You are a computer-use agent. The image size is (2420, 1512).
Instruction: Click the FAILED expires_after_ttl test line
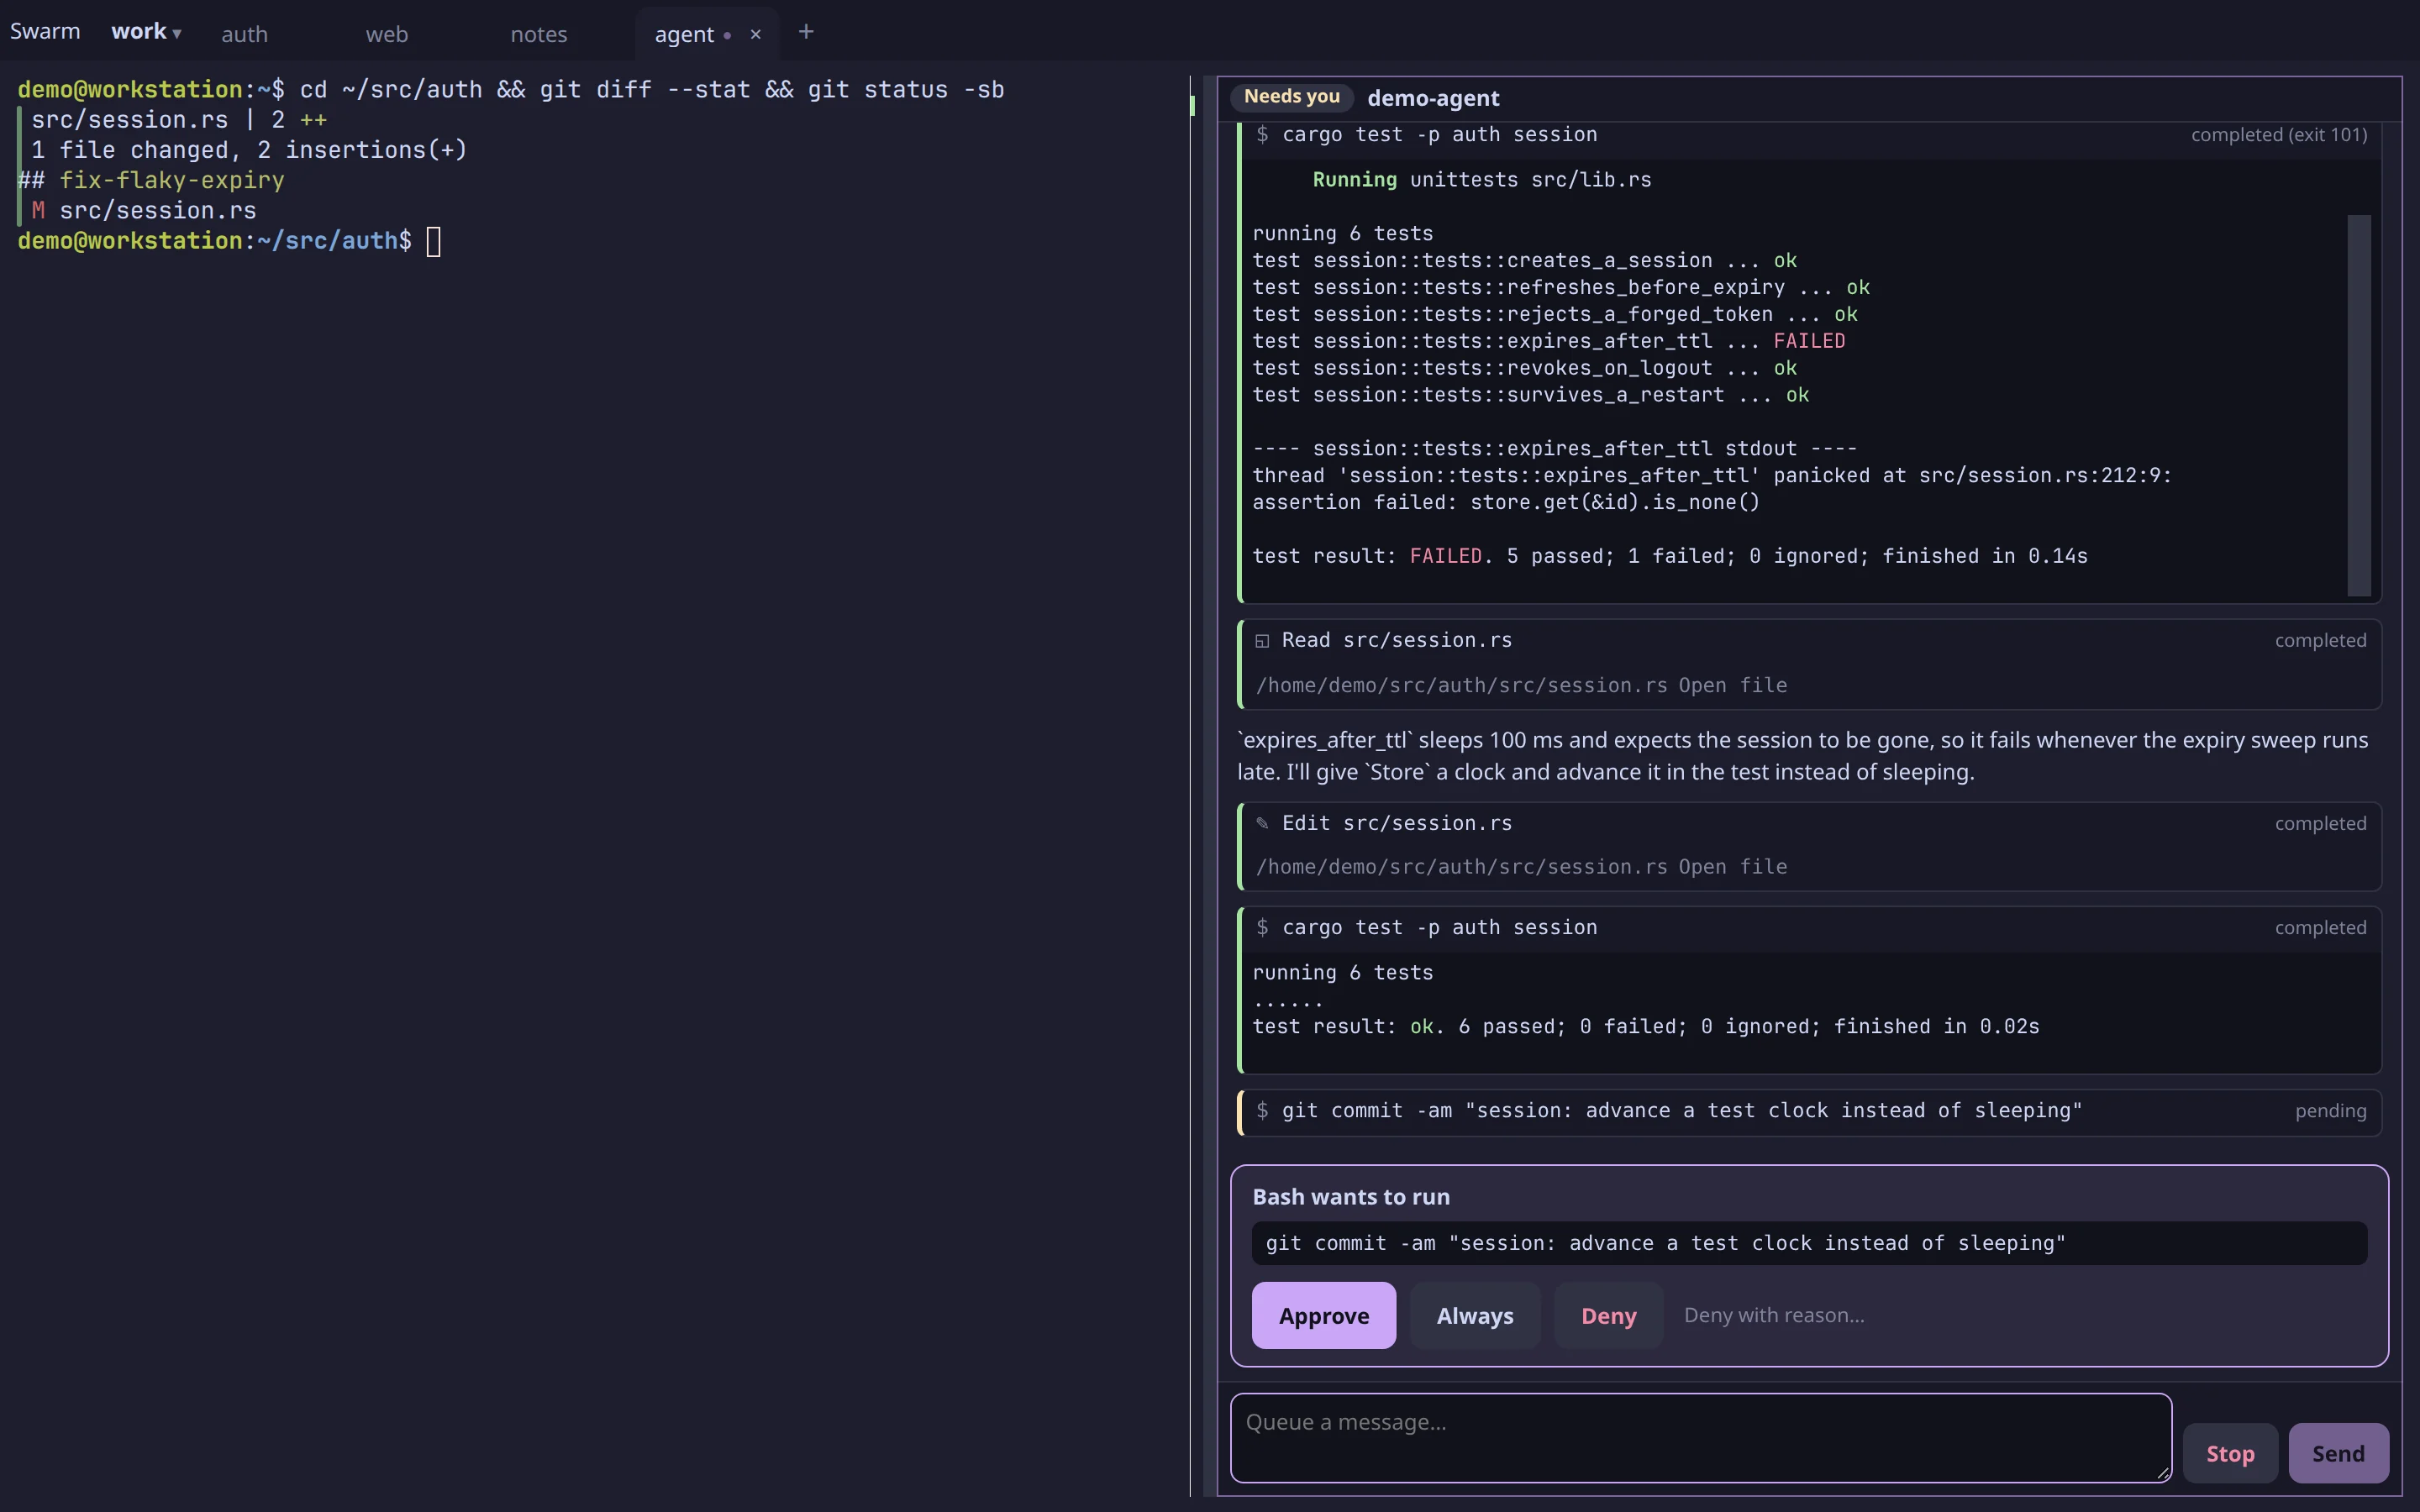tap(1549, 341)
